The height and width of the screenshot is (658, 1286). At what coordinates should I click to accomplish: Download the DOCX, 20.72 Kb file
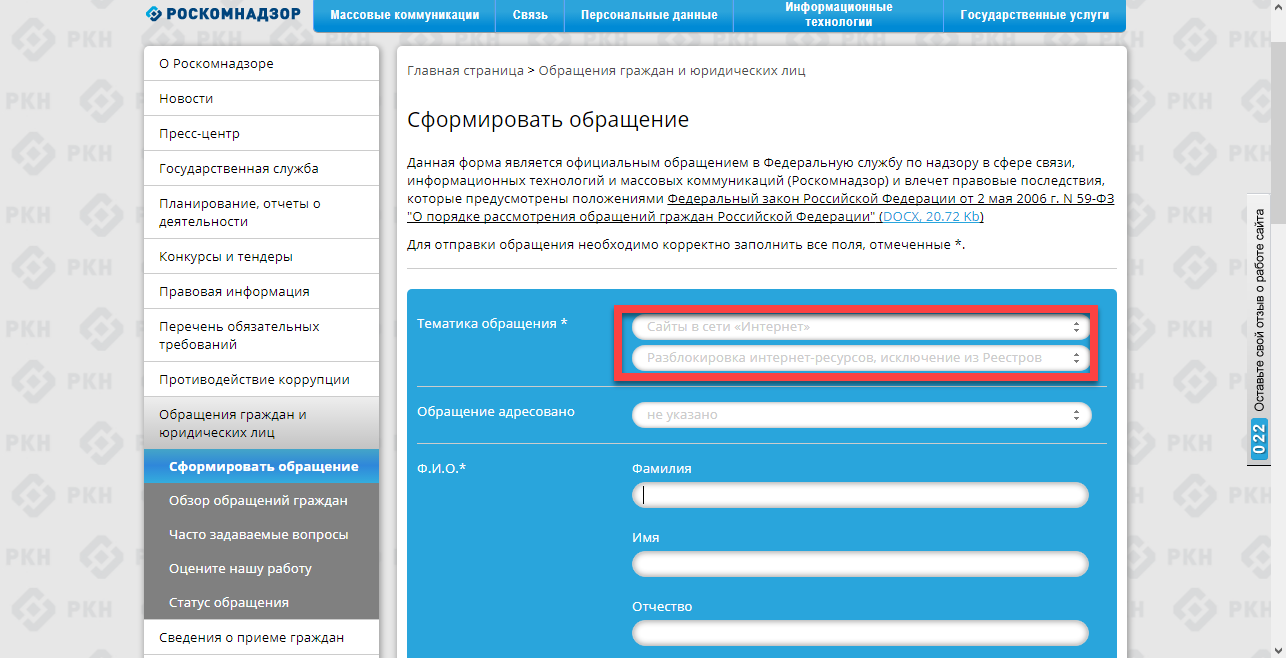point(932,217)
